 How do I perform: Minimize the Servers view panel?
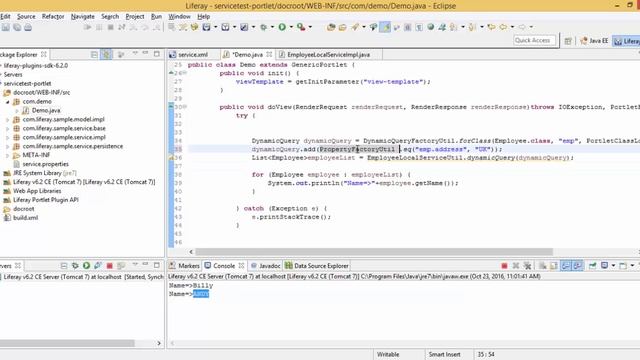tap(145, 265)
